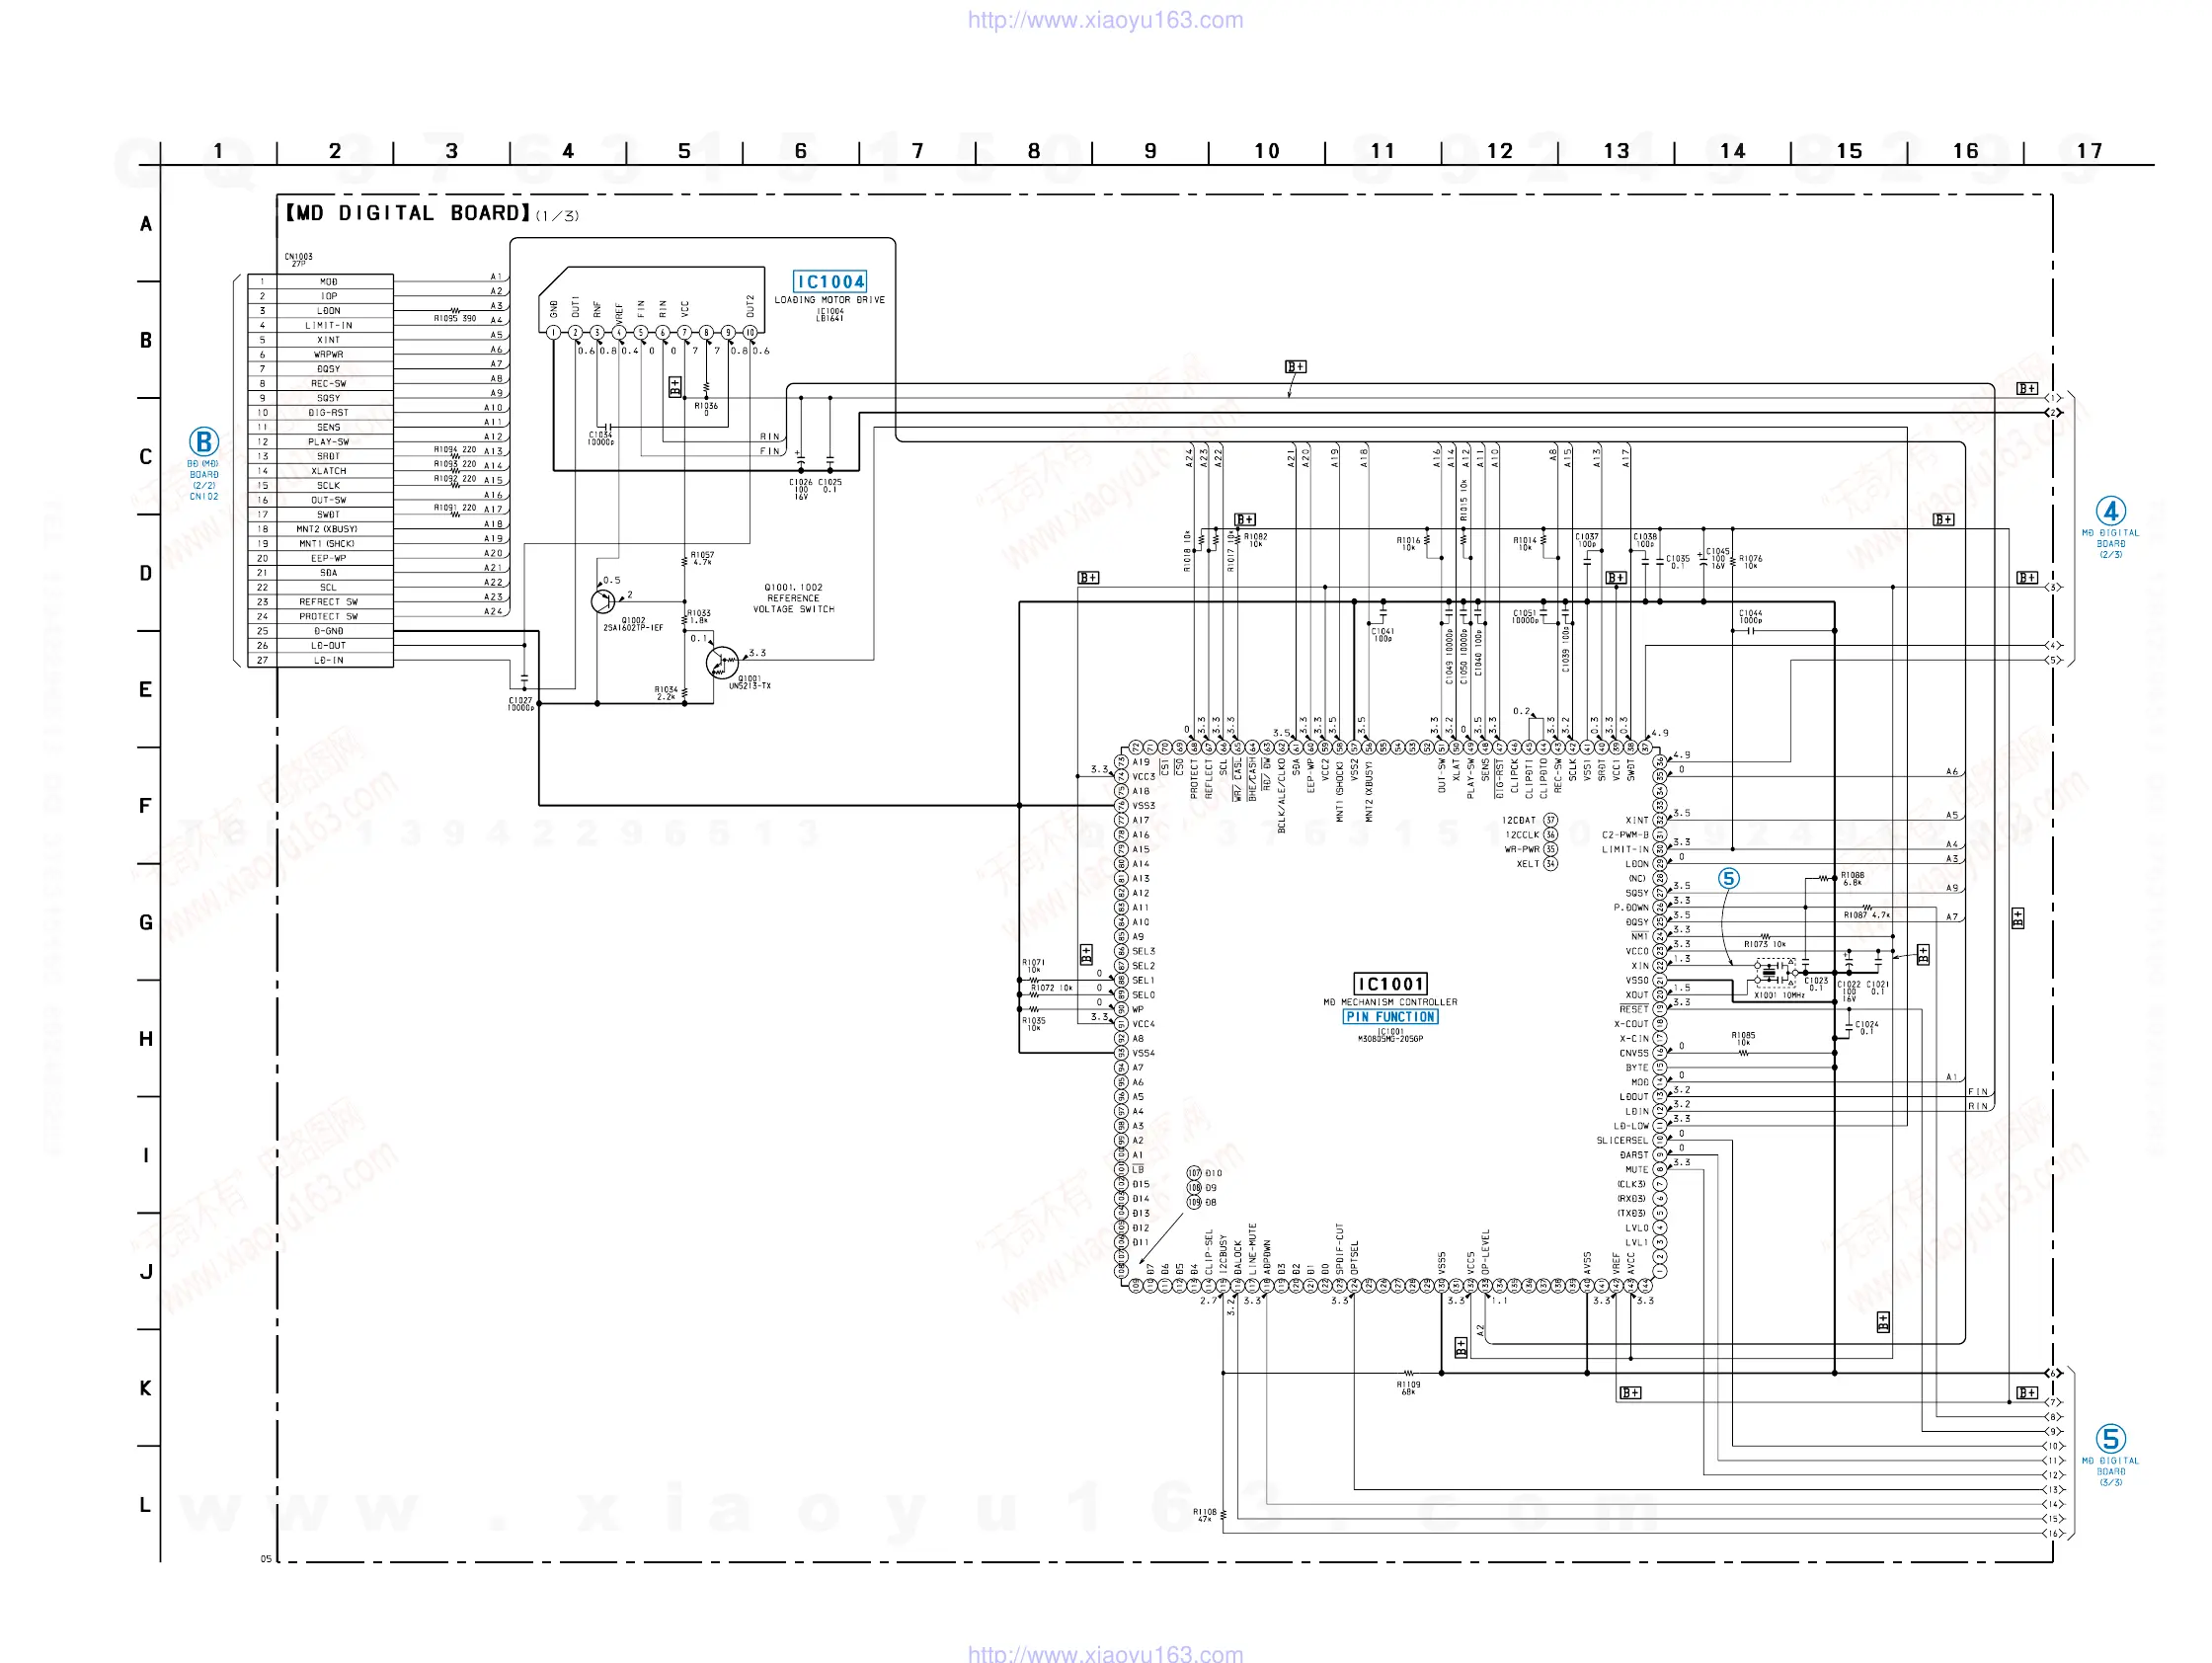Click the R1109 68k resistor label
Screen dimensions: 2212x1663
(x=1408, y=1388)
